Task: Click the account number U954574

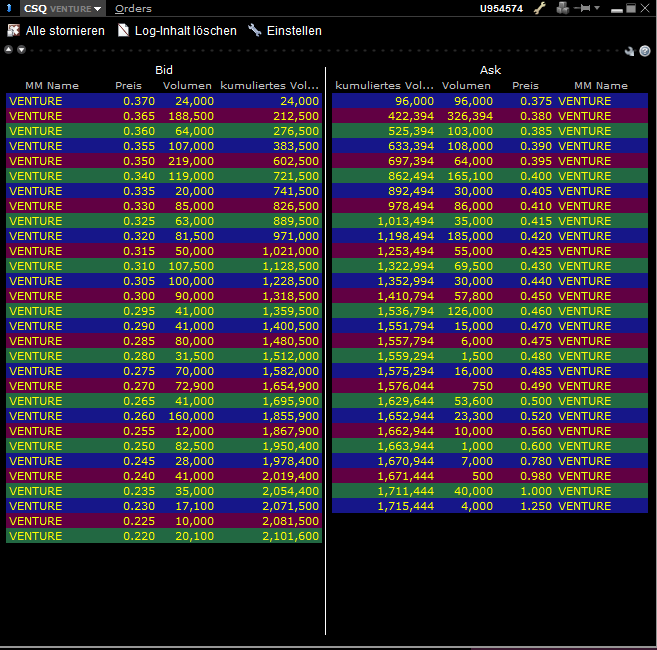Action: [499, 8]
